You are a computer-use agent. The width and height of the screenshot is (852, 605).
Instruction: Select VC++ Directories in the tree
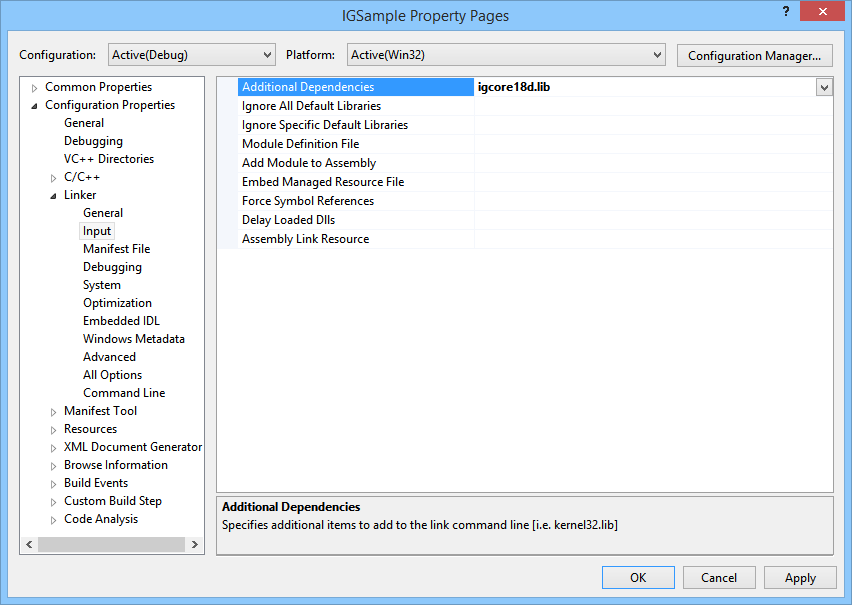pos(108,159)
